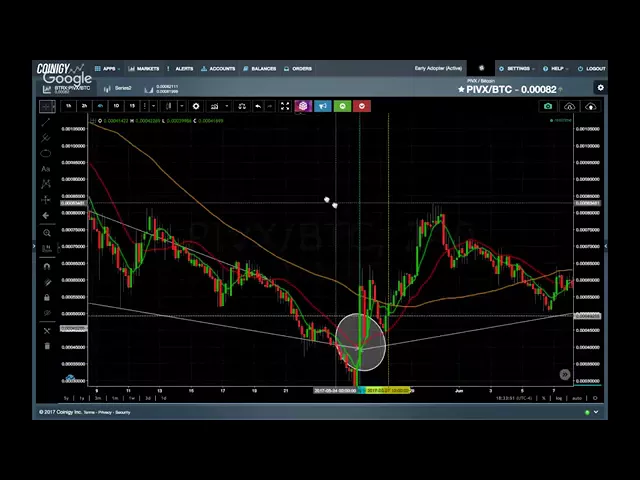Expand the footer chevron beside green status dot
The height and width of the screenshot is (480, 640).
point(596,412)
